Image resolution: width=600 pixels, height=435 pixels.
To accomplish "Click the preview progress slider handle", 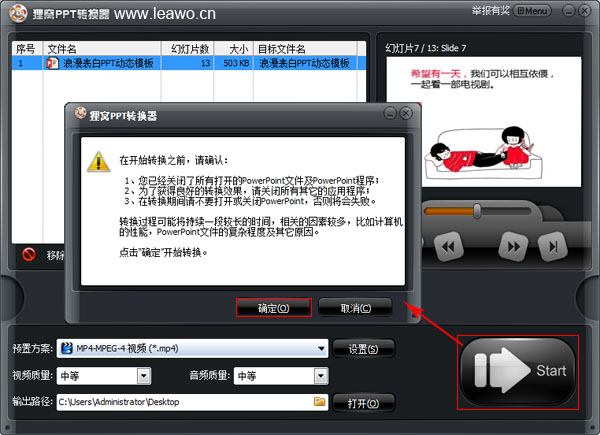I will [x=477, y=211].
